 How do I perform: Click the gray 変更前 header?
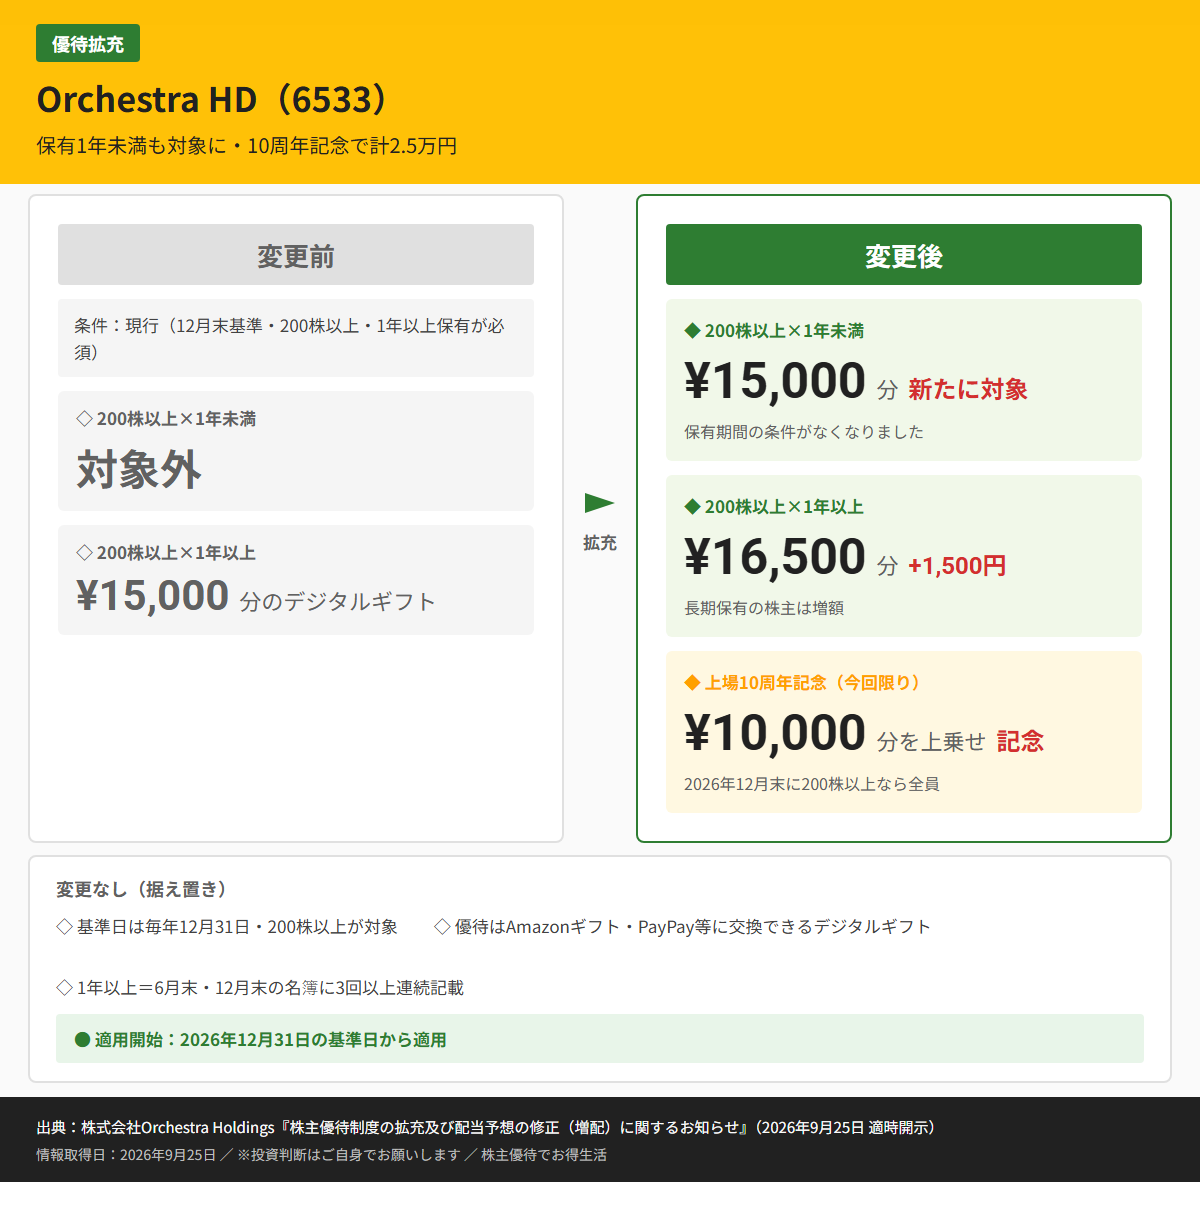pos(296,255)
